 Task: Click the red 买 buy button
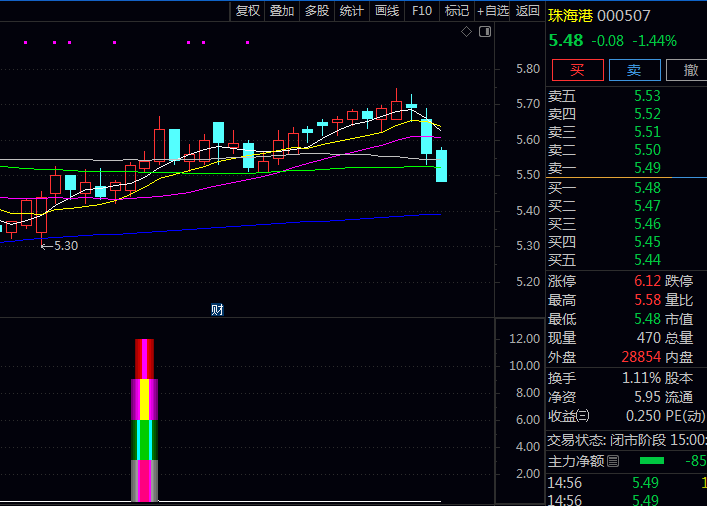pyautogui.click(x=578, y=70)
